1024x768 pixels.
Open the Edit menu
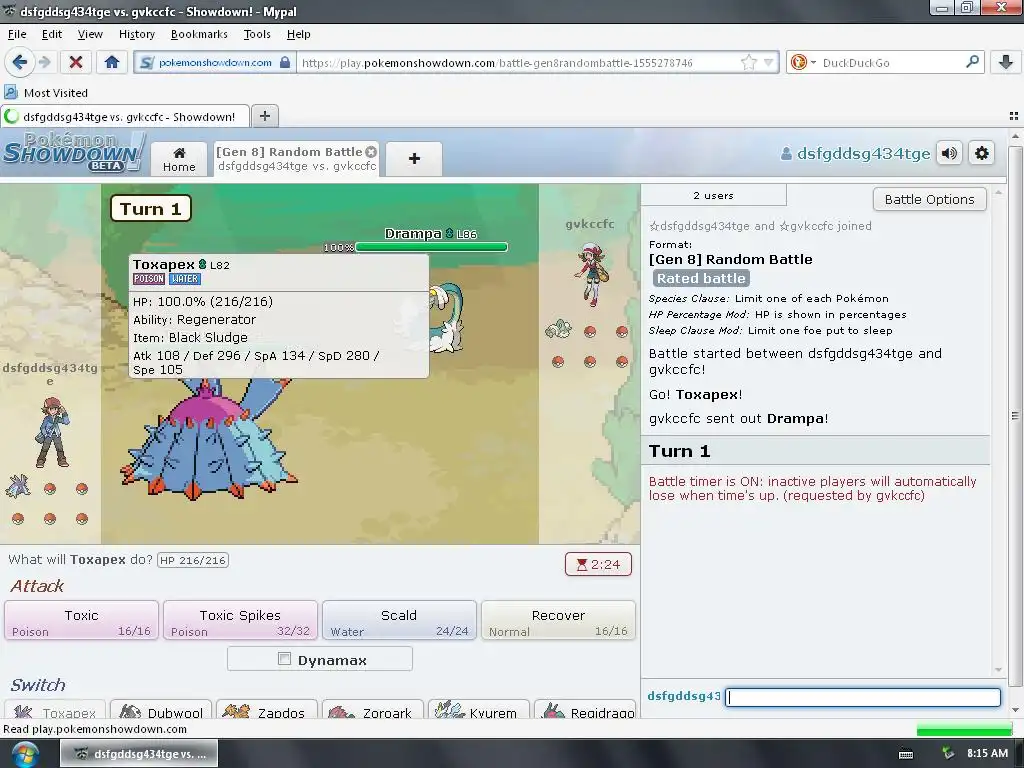(x=52, y=34)
